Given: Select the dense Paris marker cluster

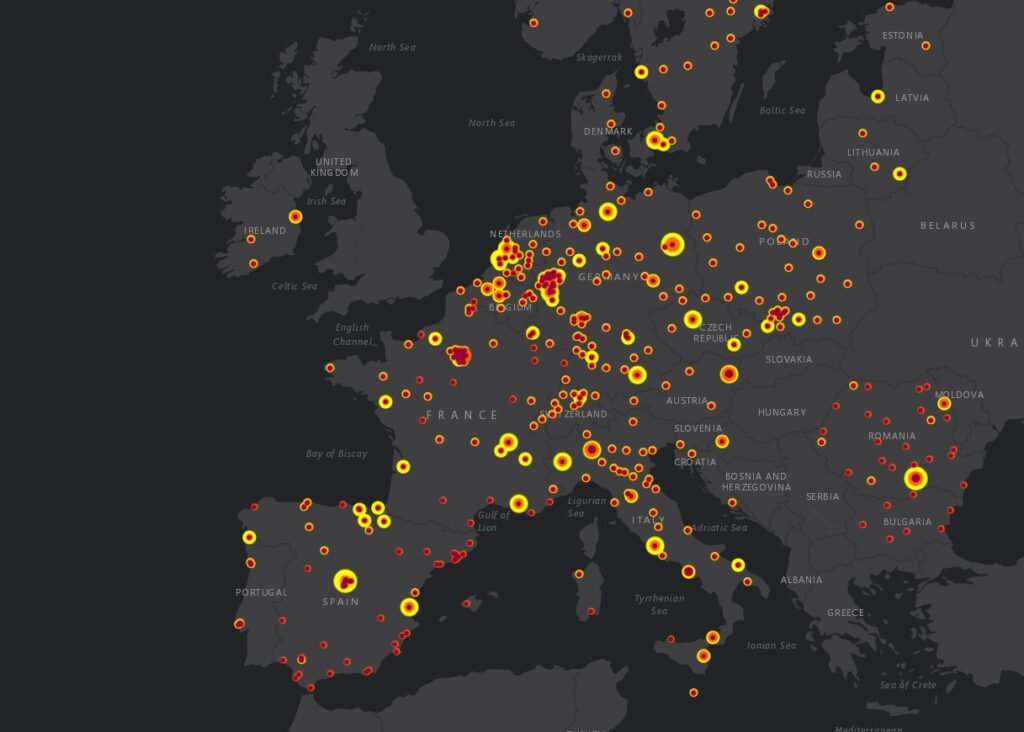Looking at the screenshot, I should [x=459, y=355].
